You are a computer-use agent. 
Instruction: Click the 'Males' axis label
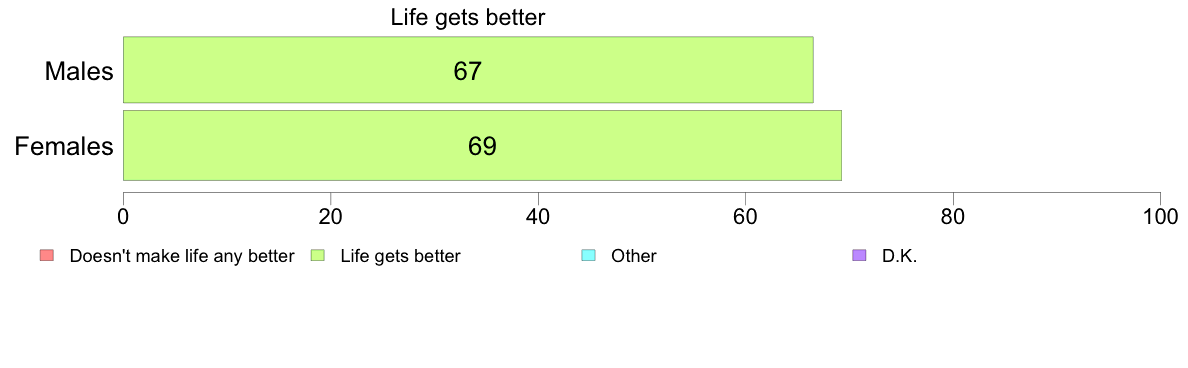coord(80,71)
